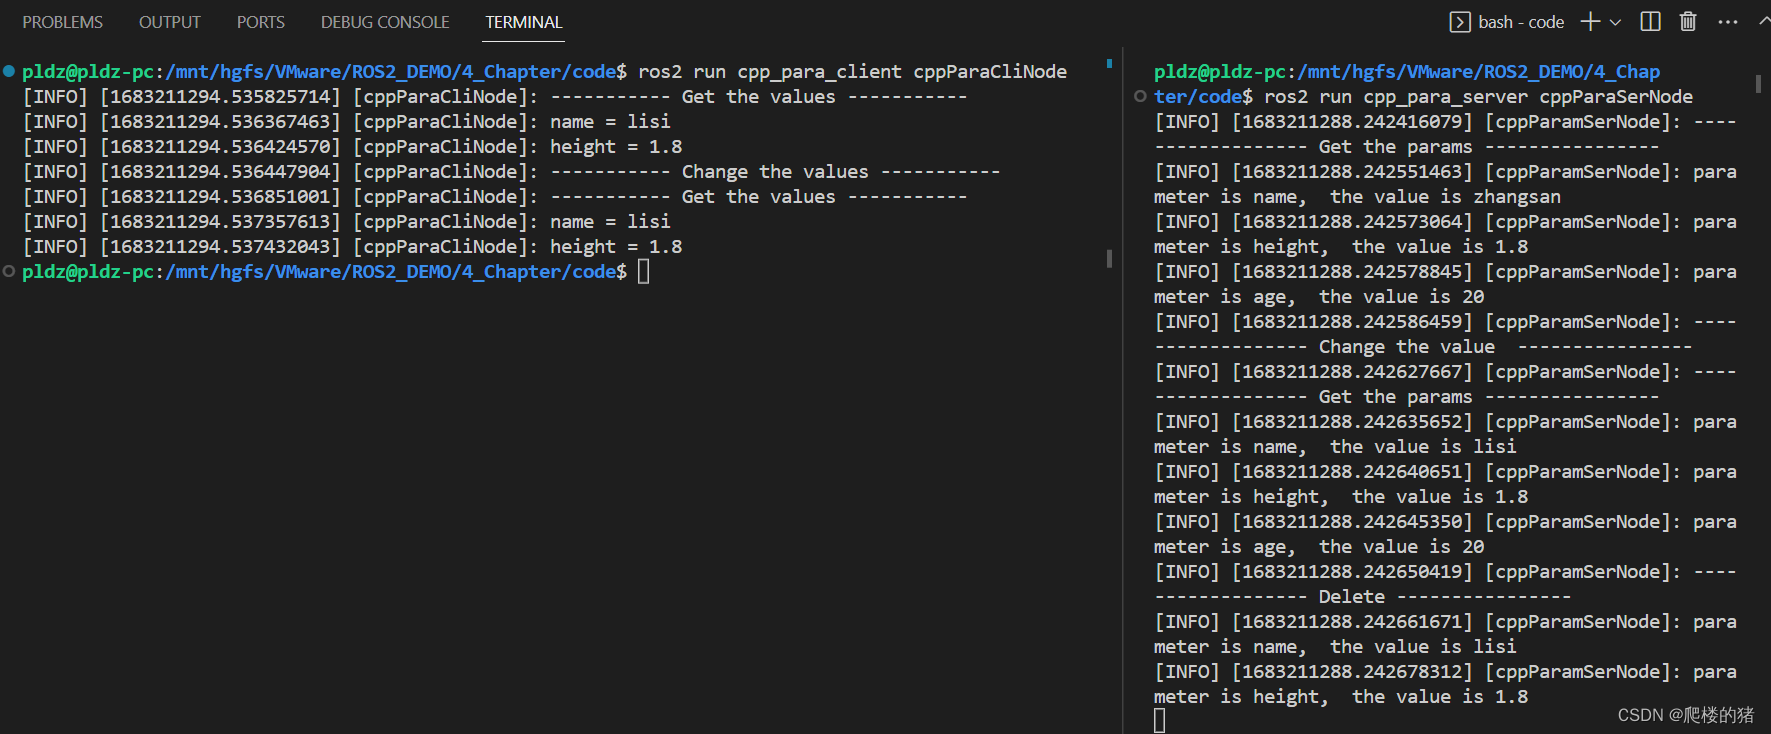The image size is (1771, 734).
Task: Open the launch profile dropdown arrow
Action: tap(1615, 22)
